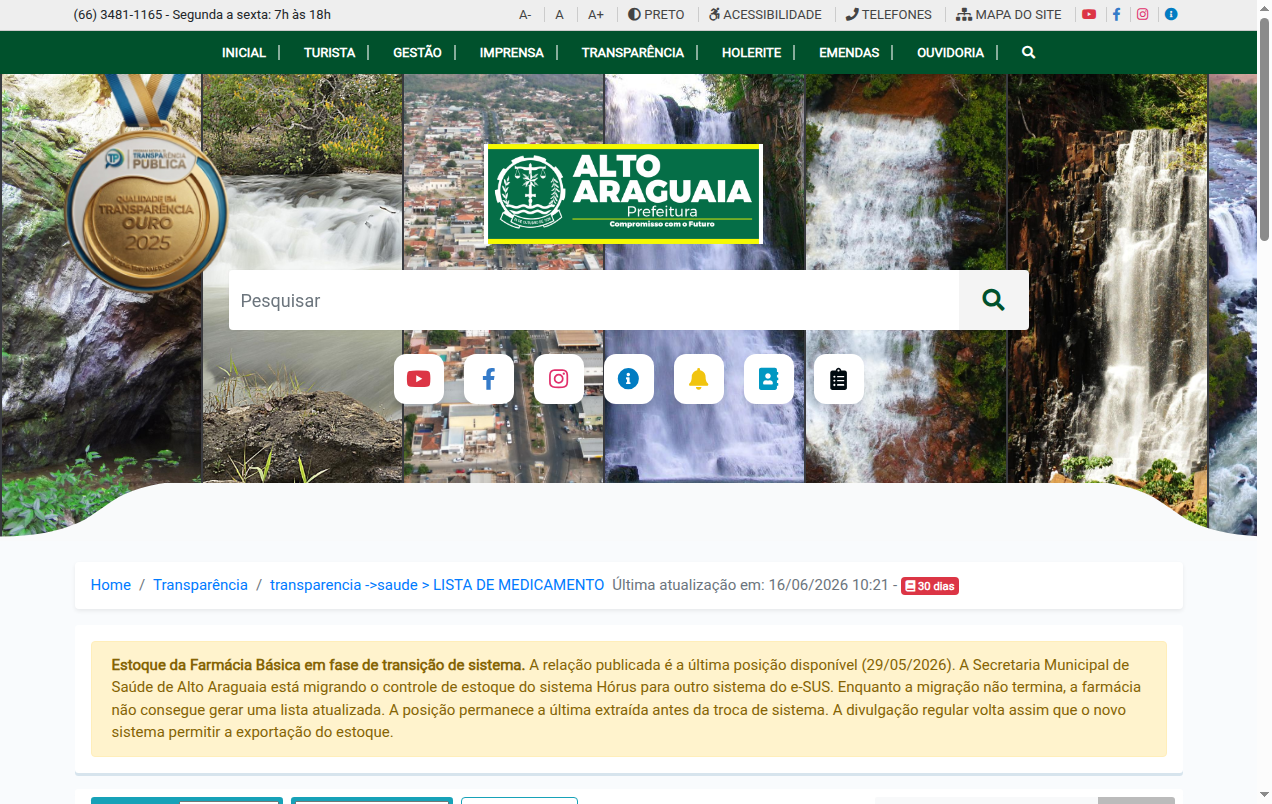Click the Alto Araguaia Prefeitura logo

[624, 194]
